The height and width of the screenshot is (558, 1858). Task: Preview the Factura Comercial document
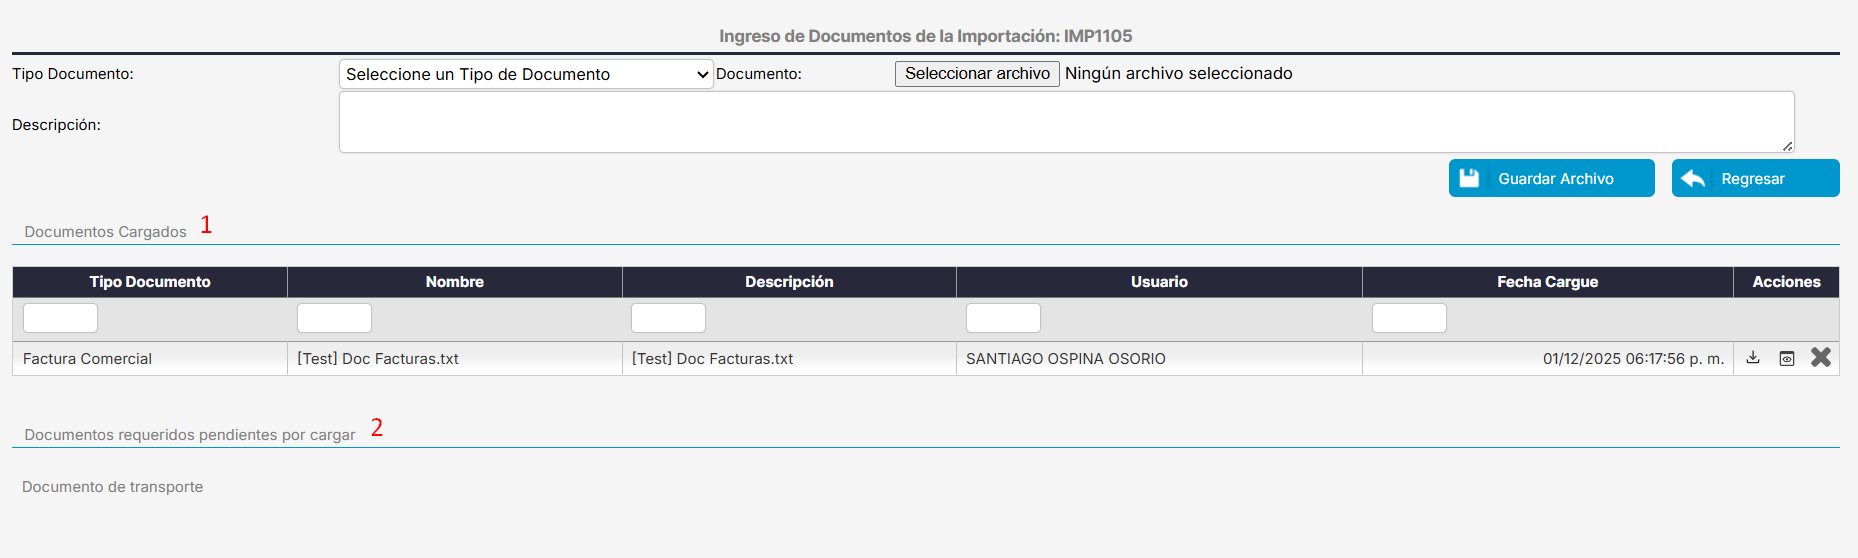pos(1787,358)
